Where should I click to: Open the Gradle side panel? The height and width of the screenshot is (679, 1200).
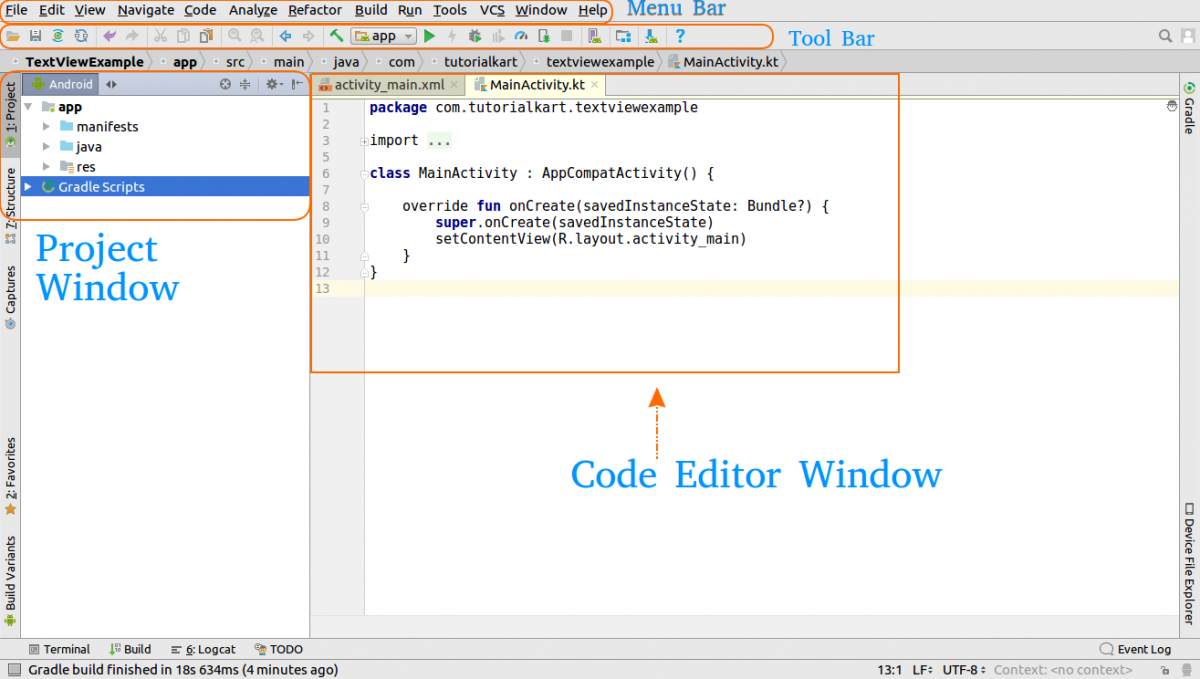pyautogui.click(x=1189, y=110)
